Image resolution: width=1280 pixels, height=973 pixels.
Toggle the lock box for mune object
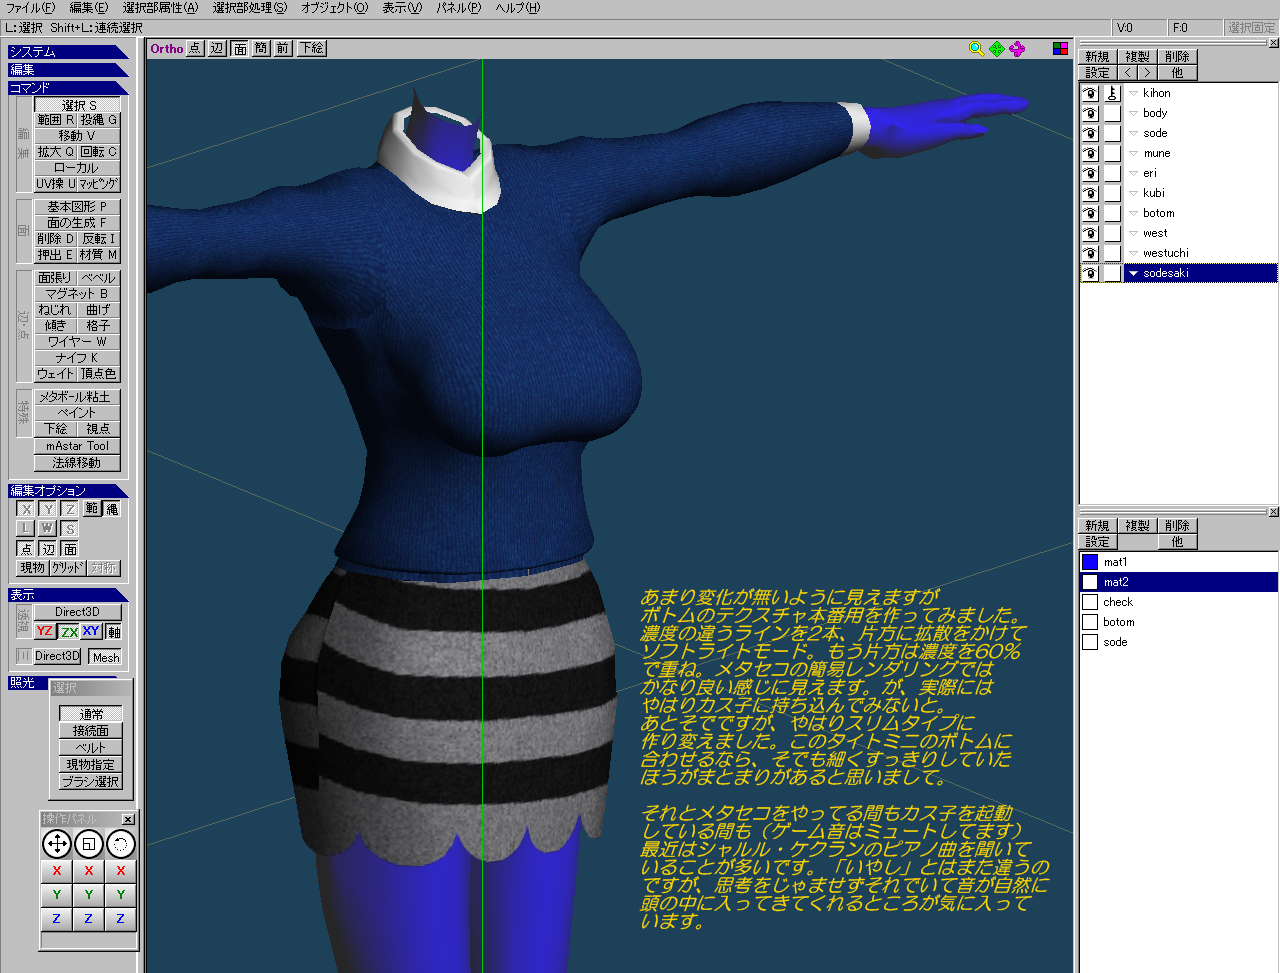click(x=1112, y=153)
